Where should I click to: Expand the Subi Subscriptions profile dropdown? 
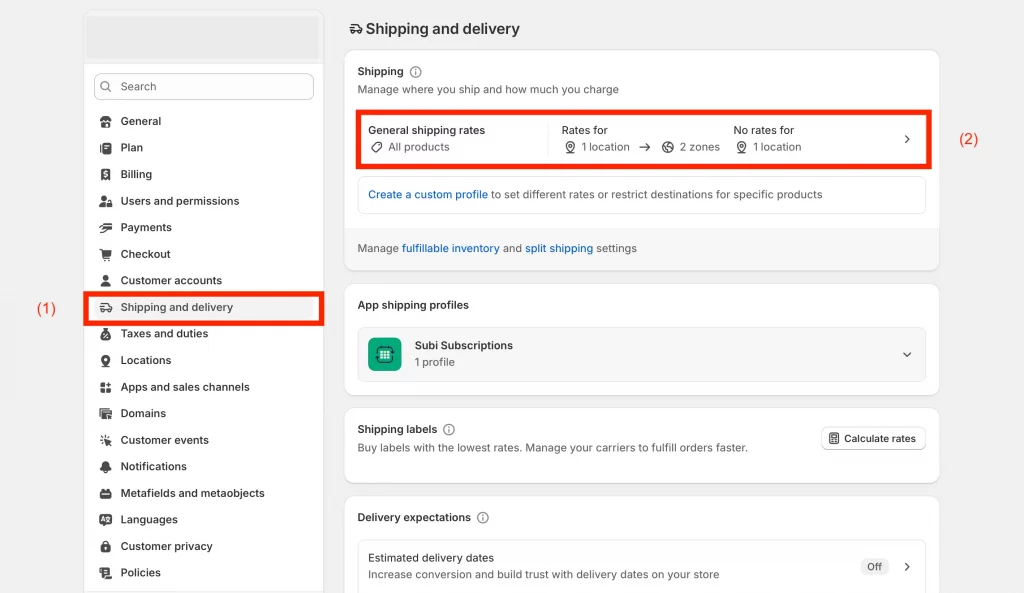pos(907,354)
